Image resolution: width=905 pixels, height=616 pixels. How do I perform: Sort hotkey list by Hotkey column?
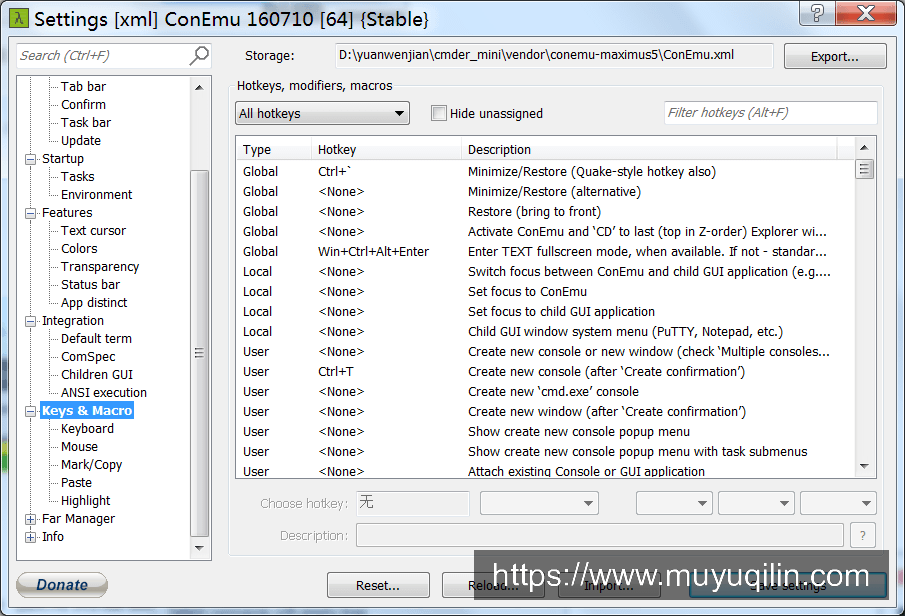coord(386,150)
